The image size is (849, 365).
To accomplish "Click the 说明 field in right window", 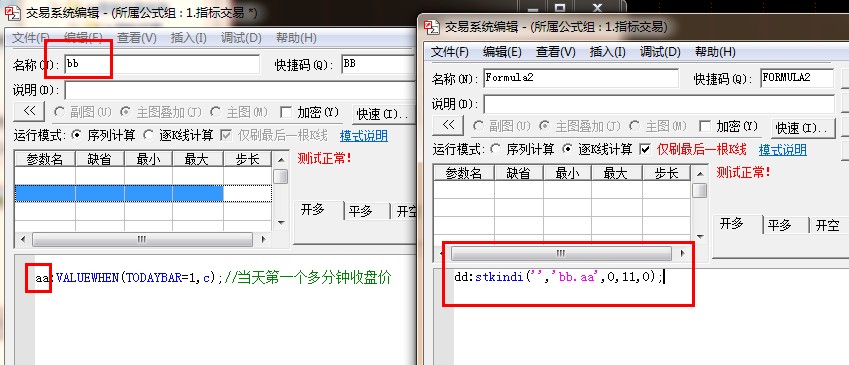I will click(658, 103).
